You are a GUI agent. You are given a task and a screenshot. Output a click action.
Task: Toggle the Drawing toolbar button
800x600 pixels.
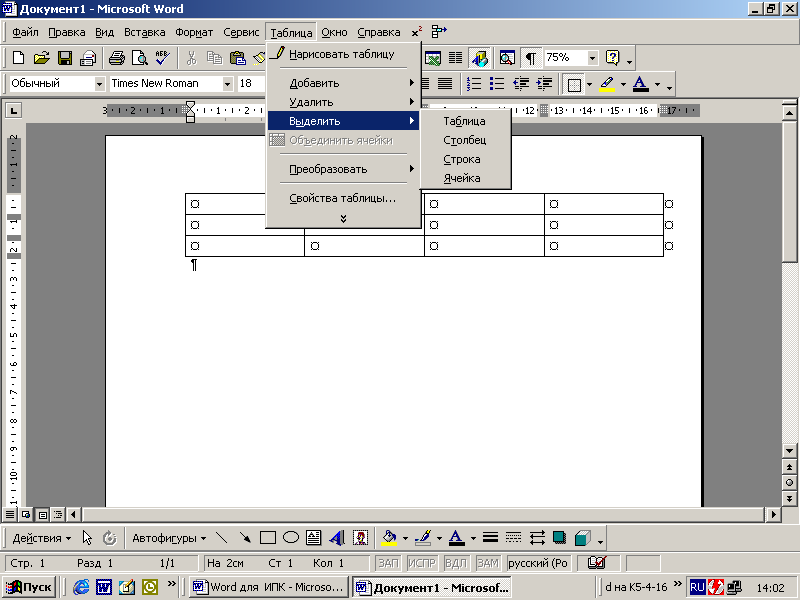coord(479,58)
